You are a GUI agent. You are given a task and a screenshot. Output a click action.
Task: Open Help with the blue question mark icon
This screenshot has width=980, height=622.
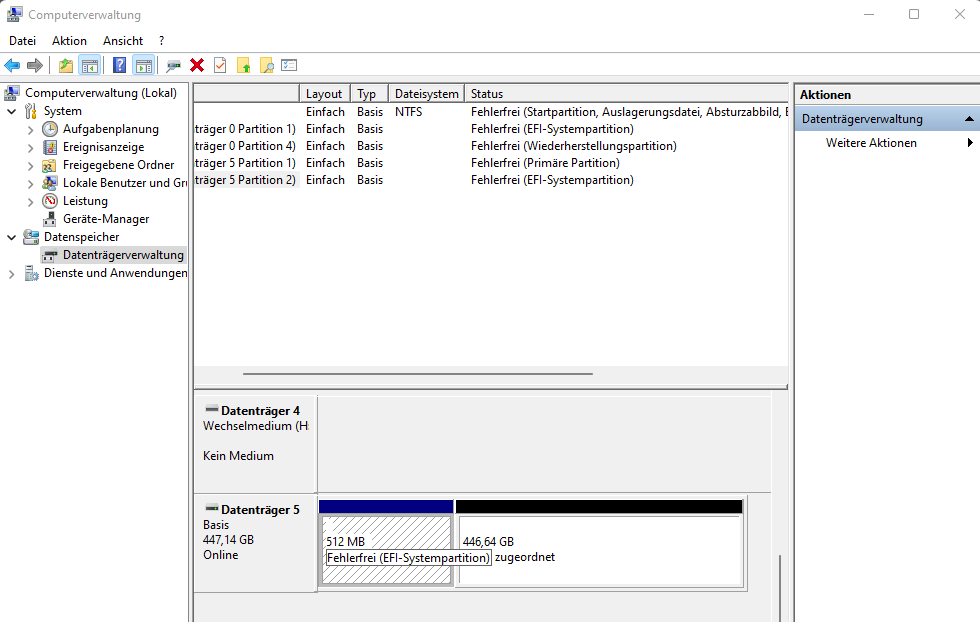click(119, 65)
